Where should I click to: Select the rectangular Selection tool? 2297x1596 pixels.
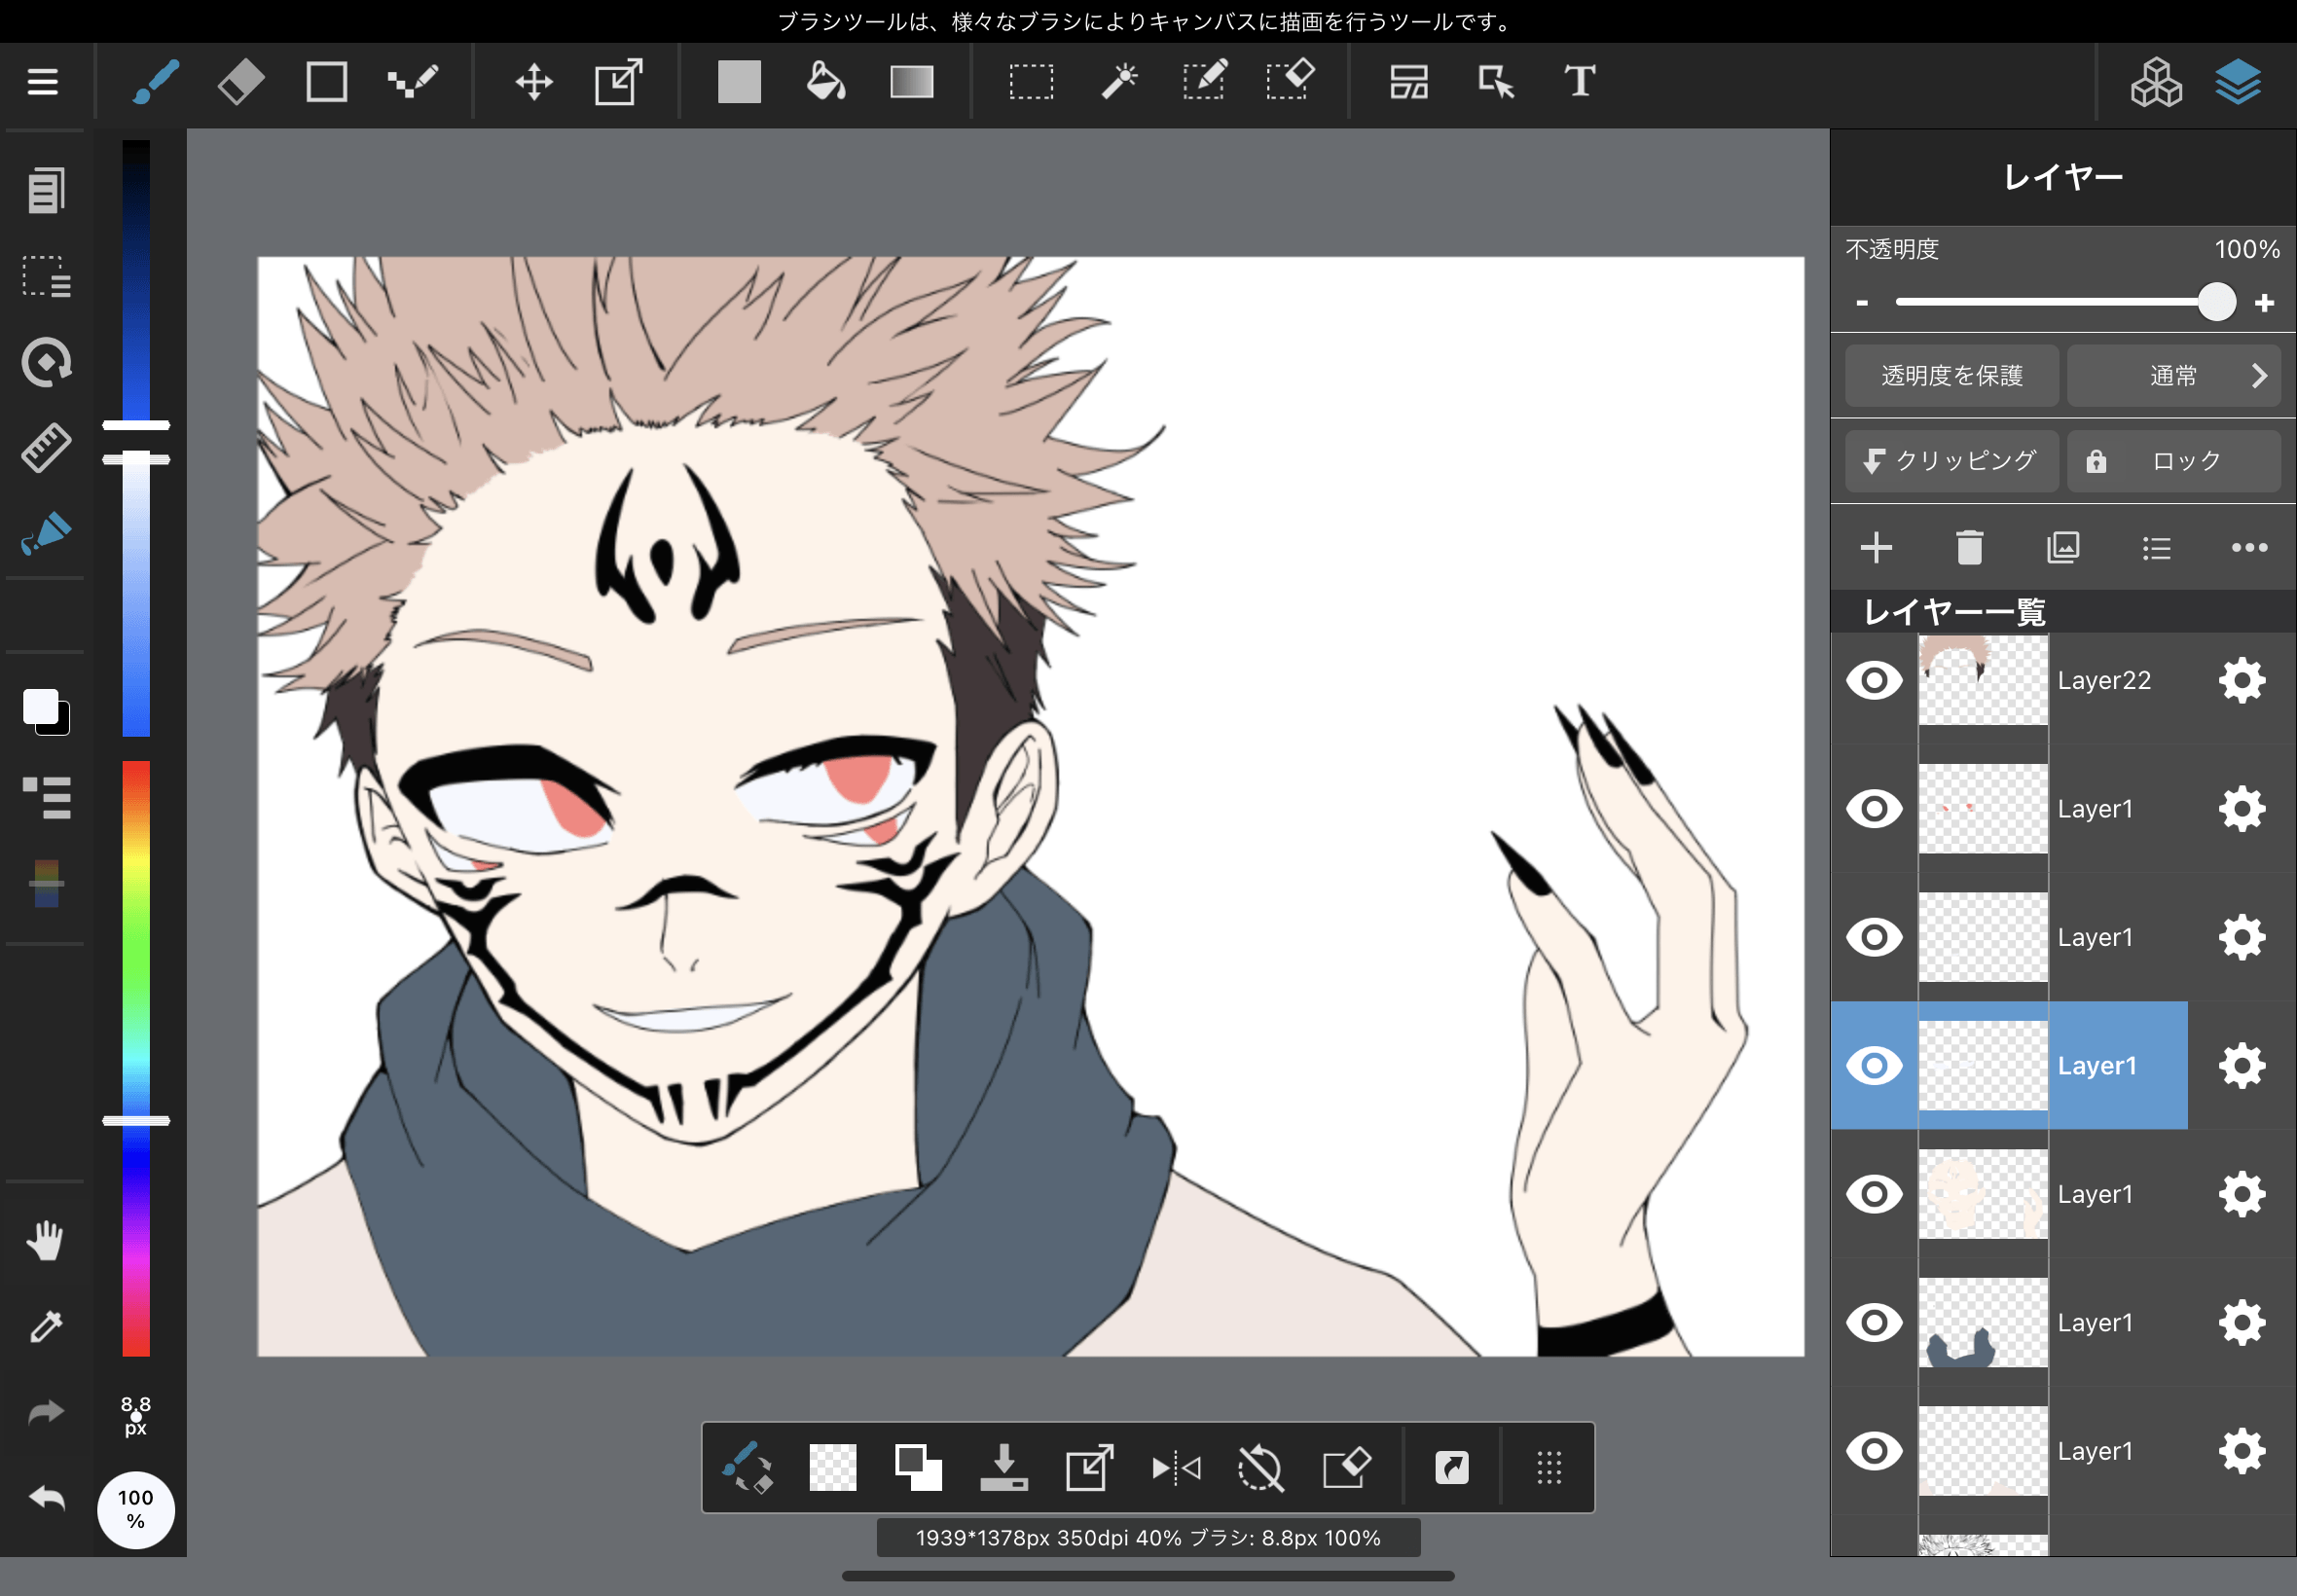point(1031,81)
